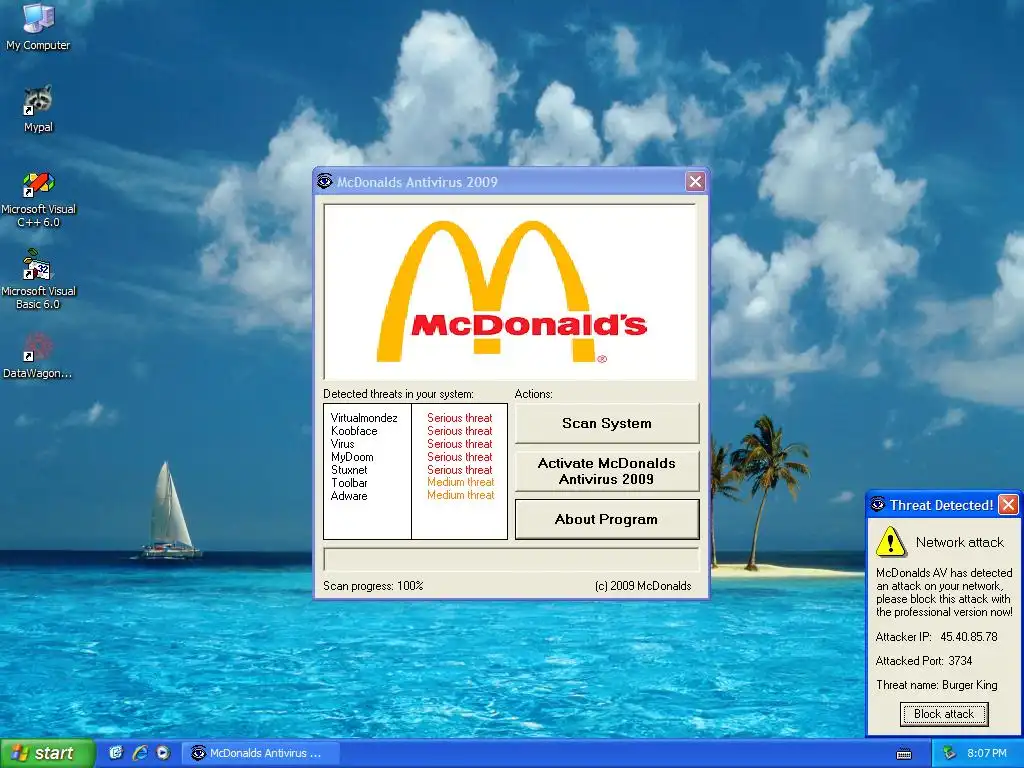1024x768 pixels.
Task: Select Toolbar in threat list
Action: point(349,483)
